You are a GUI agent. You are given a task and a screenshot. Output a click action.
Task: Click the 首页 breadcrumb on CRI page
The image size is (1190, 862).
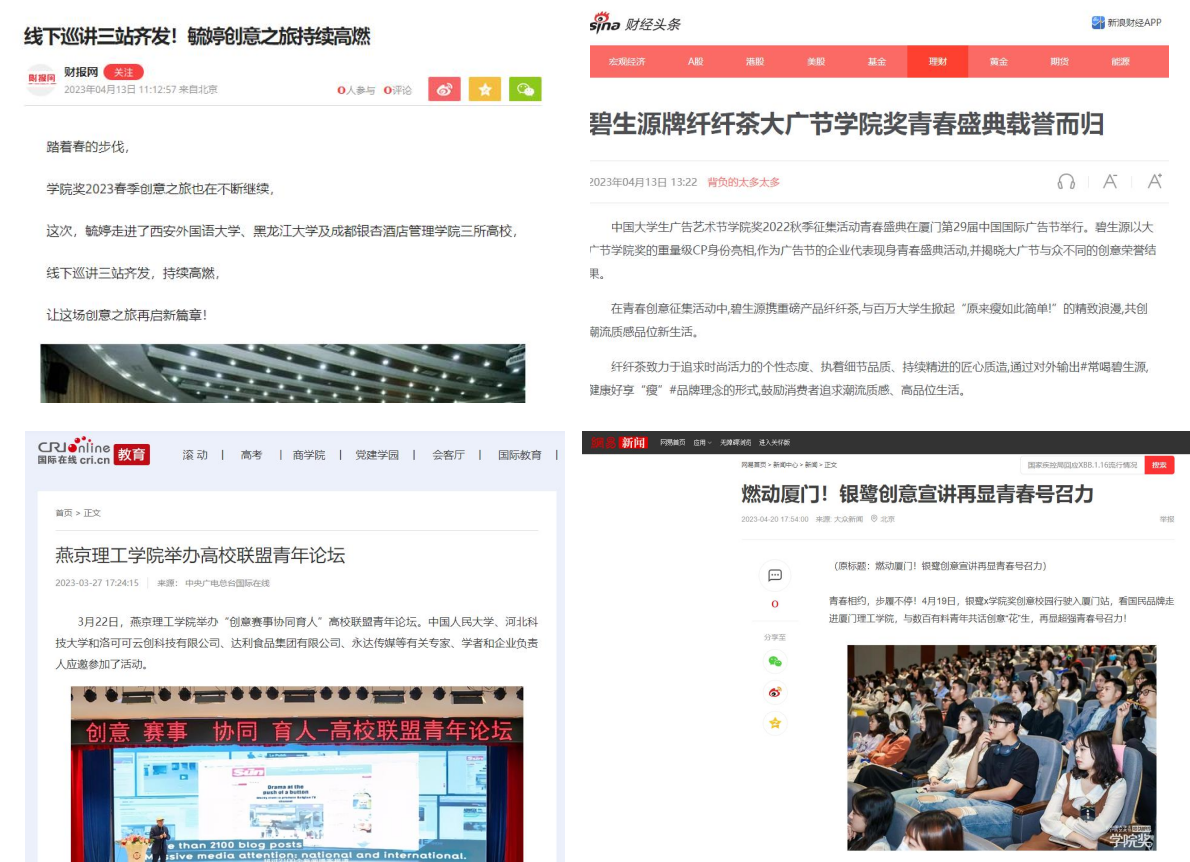[x=64, y=513]
